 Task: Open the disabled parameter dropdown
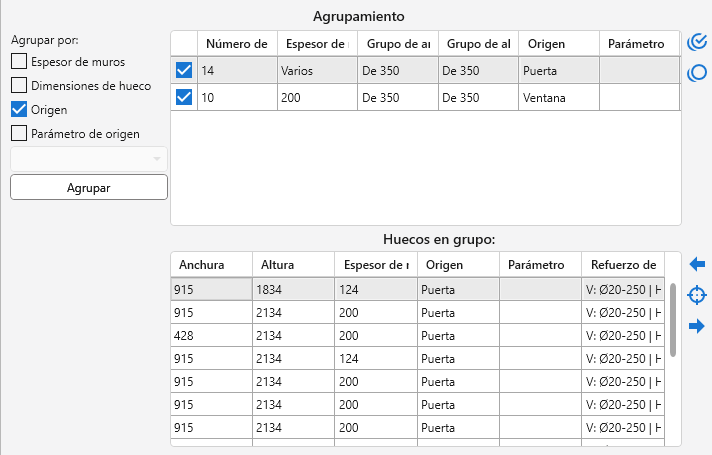(89, 159)
